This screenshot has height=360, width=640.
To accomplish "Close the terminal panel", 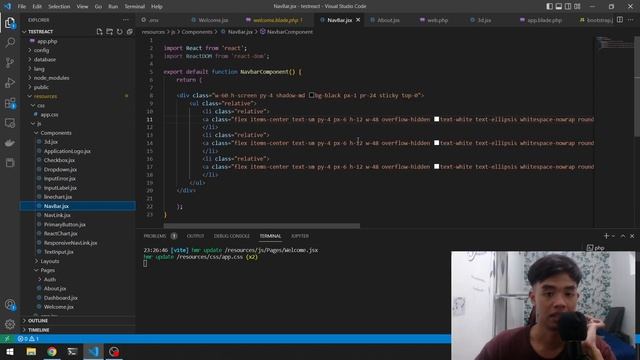I will 632,236.
